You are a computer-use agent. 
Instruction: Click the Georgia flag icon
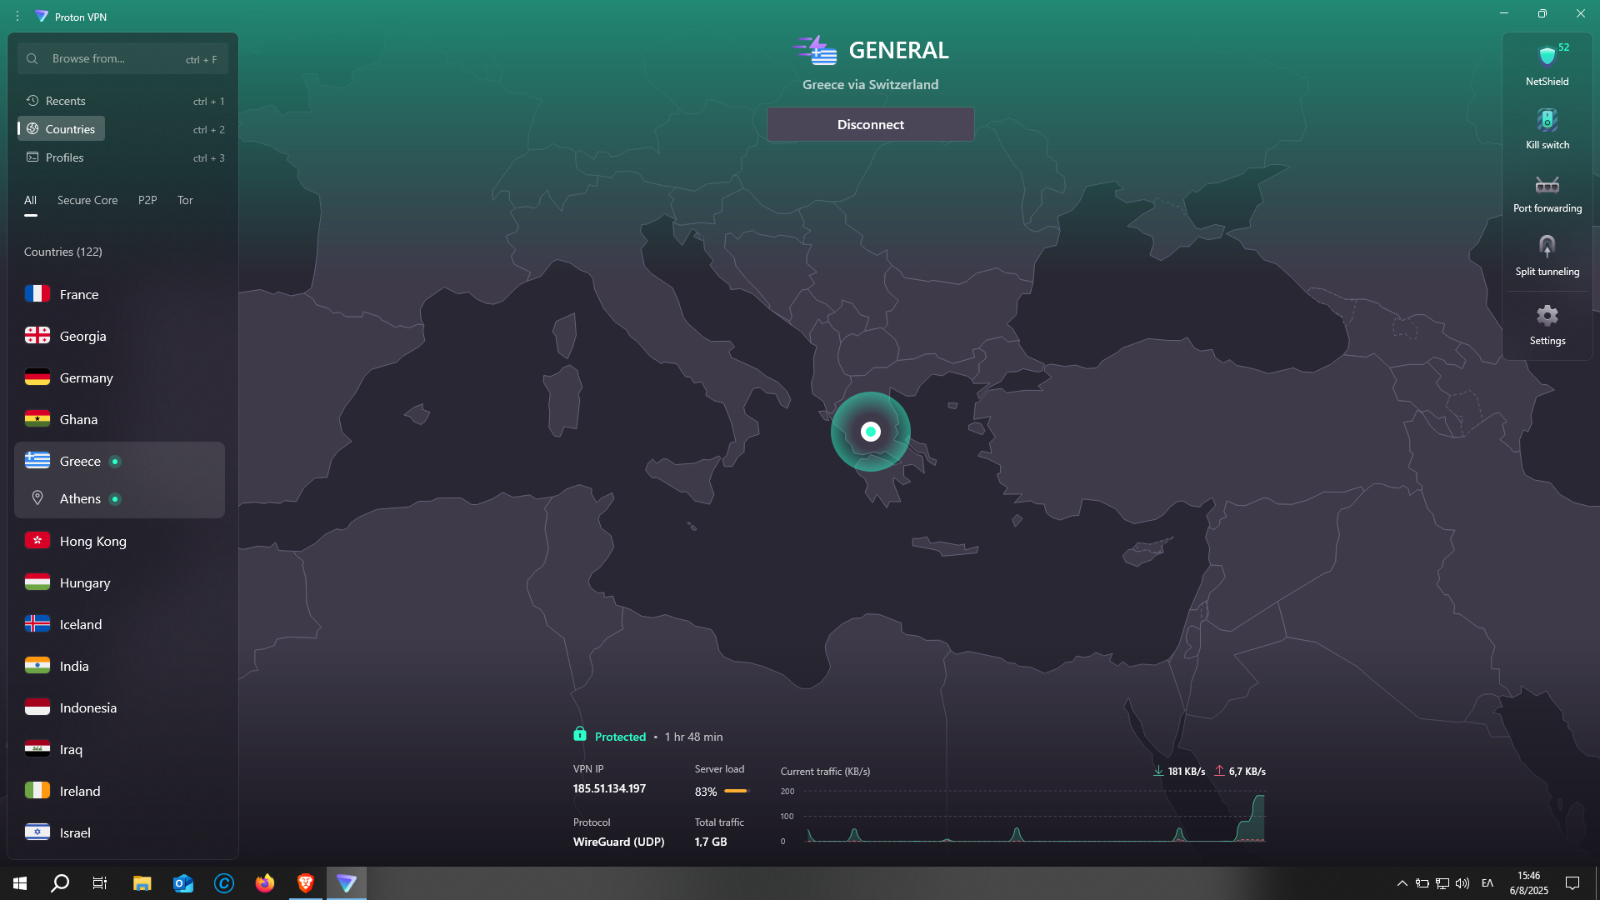click(x=37, y=336)
